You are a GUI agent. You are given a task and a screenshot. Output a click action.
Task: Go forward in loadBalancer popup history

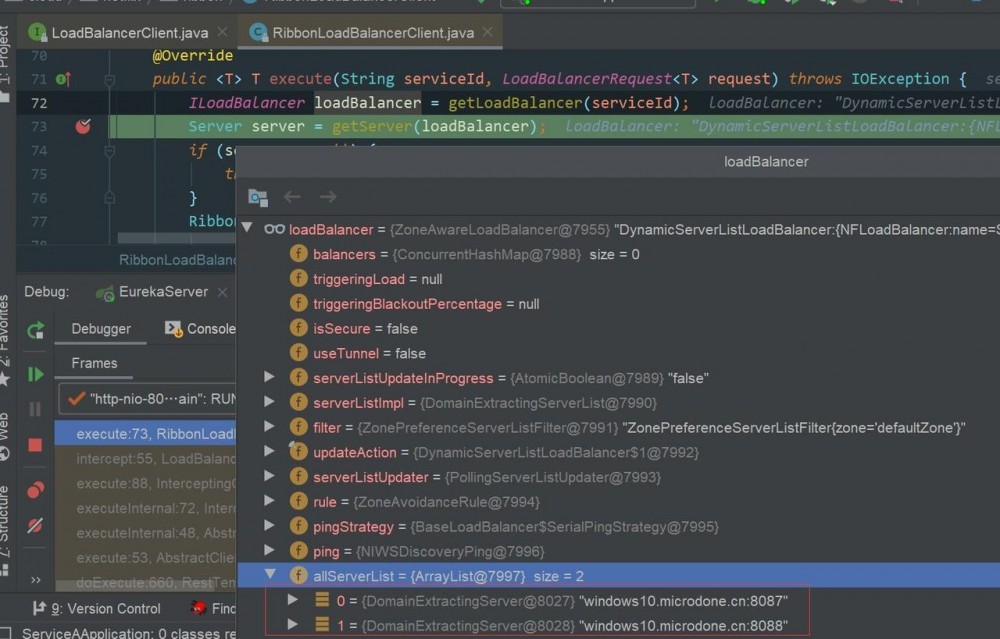tap(328, 197)
